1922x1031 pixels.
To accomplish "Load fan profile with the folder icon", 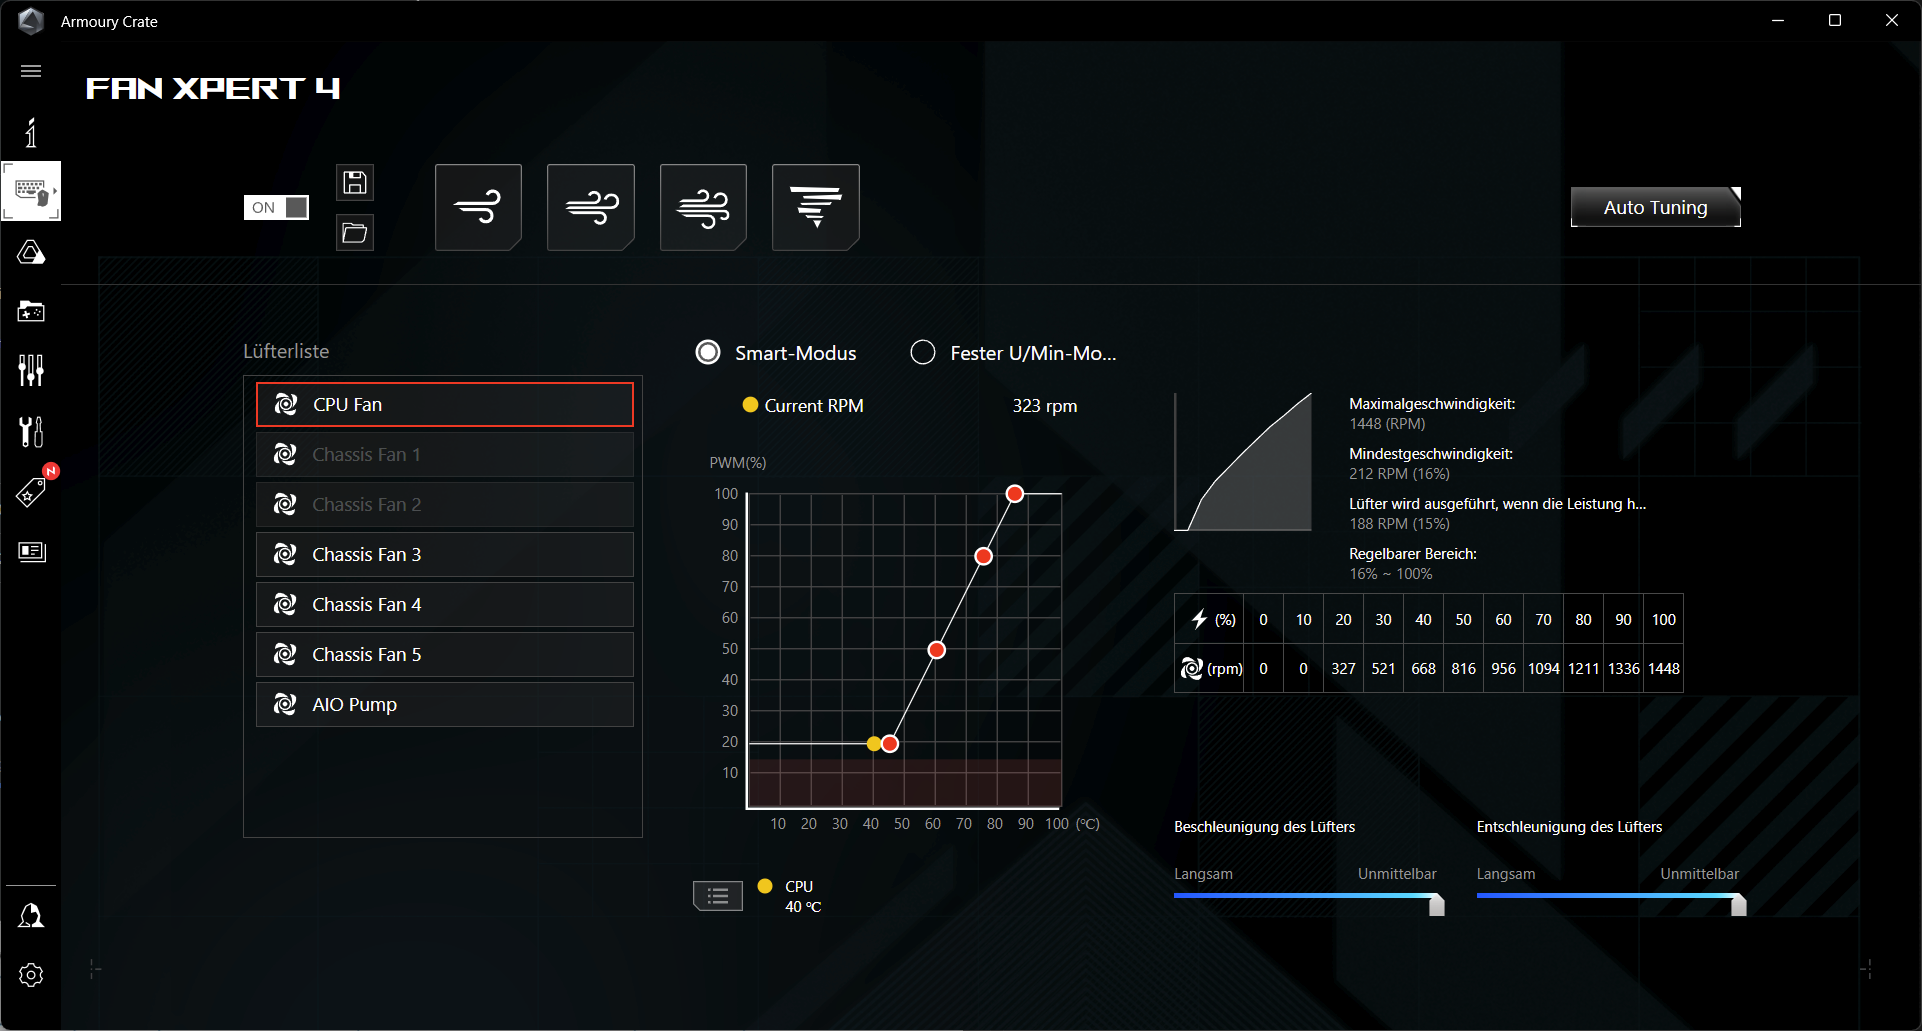I will click(x=355, y=233).
